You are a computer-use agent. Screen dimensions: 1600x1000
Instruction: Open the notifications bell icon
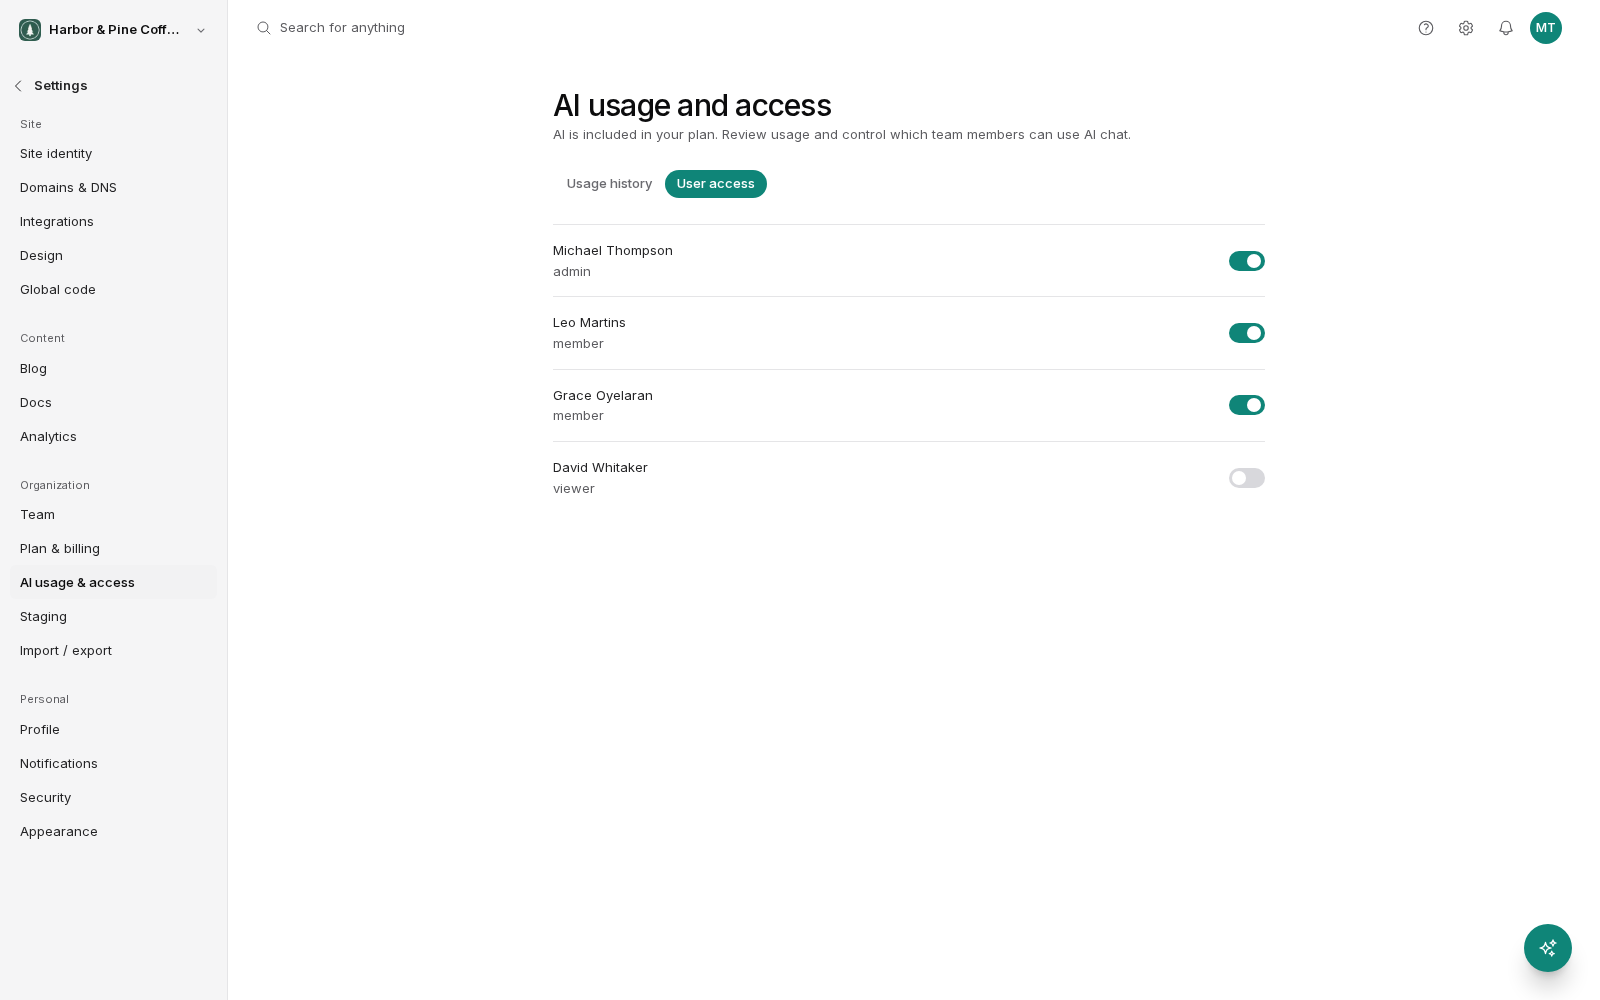(1506, 28)
